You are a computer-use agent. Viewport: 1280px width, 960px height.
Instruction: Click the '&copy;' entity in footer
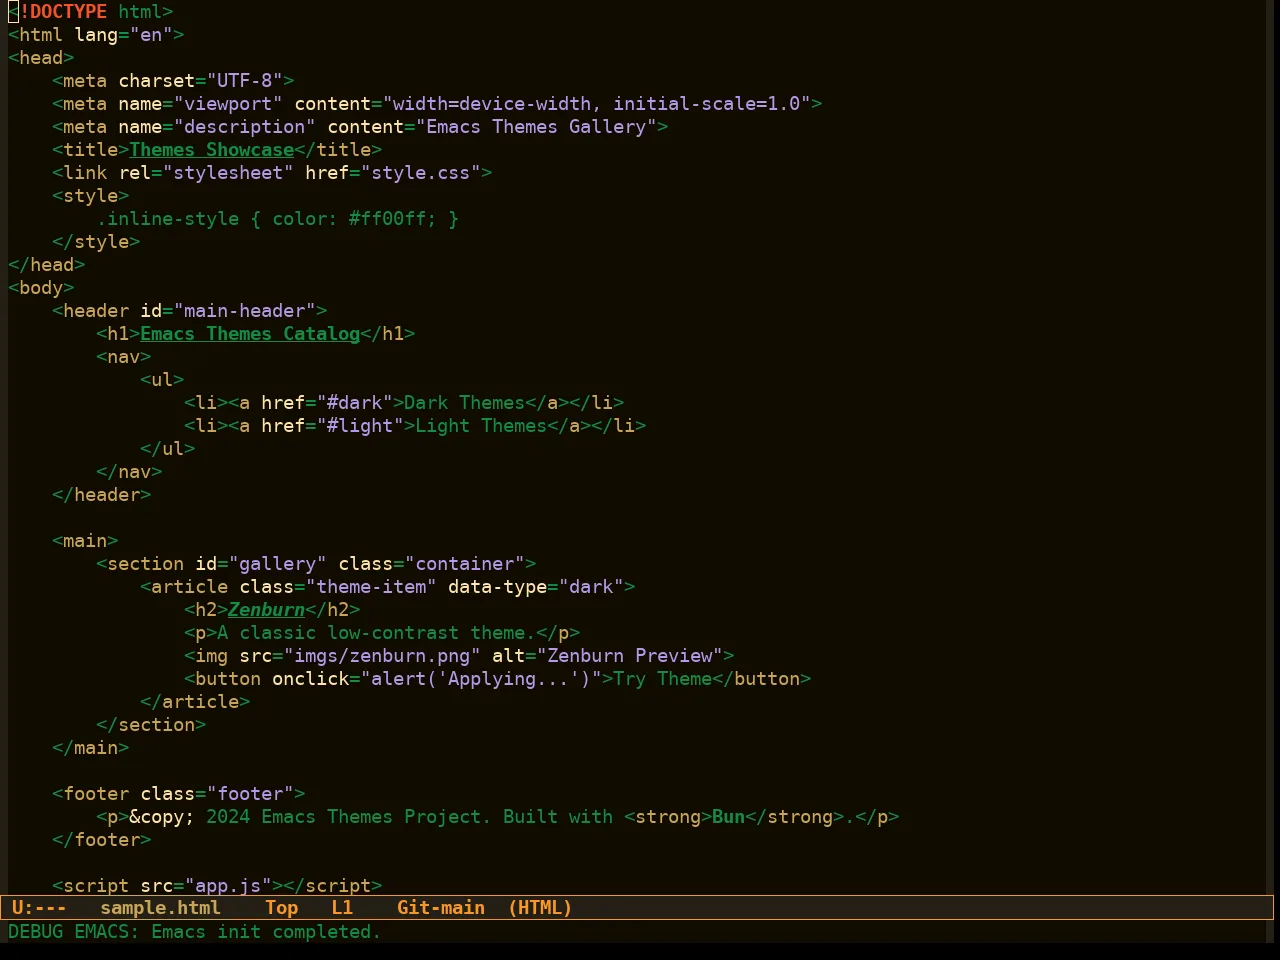click(162, 817)
